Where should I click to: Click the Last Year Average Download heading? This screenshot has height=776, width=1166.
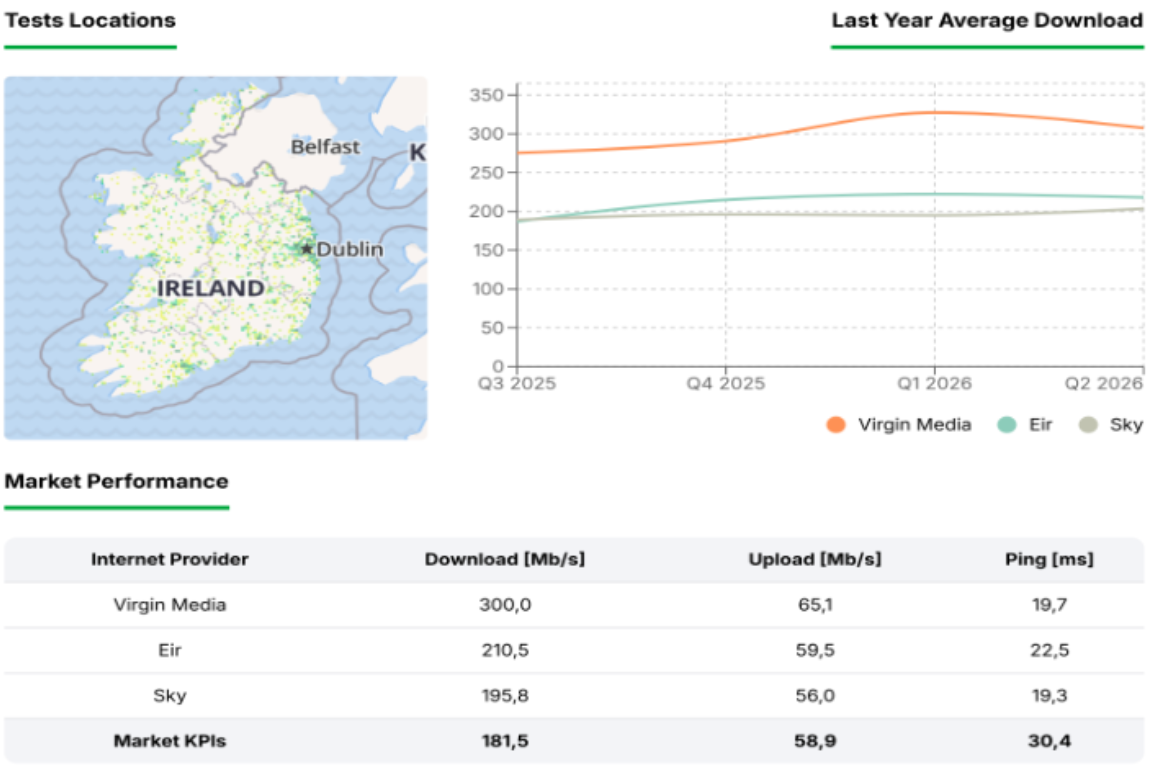tap(987, 20)
